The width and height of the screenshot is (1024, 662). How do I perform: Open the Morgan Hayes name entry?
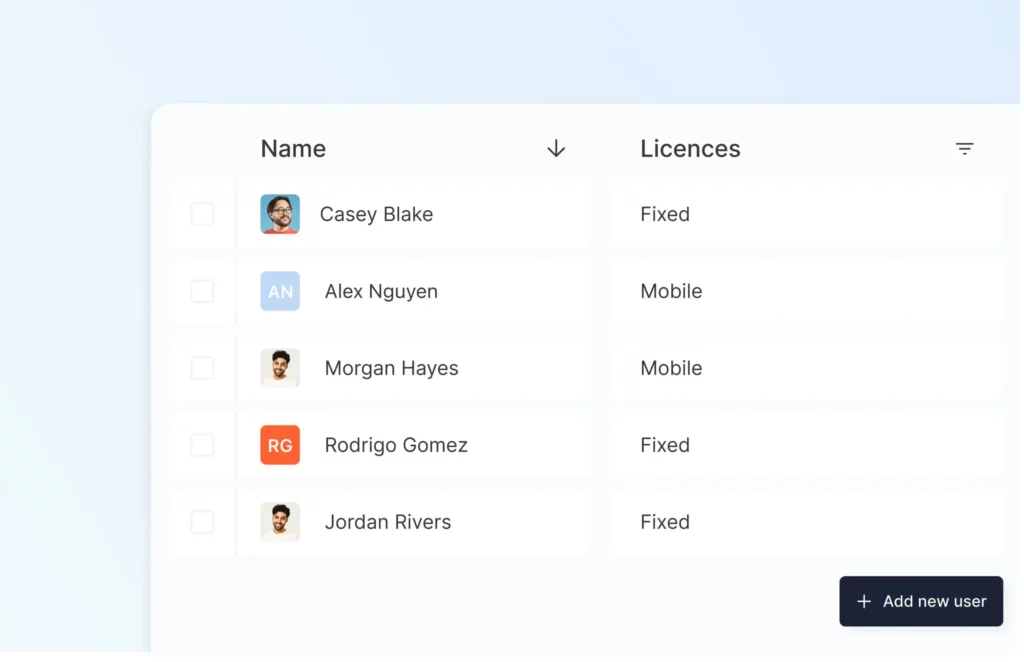pyautogui.click(x=391, y=368)
